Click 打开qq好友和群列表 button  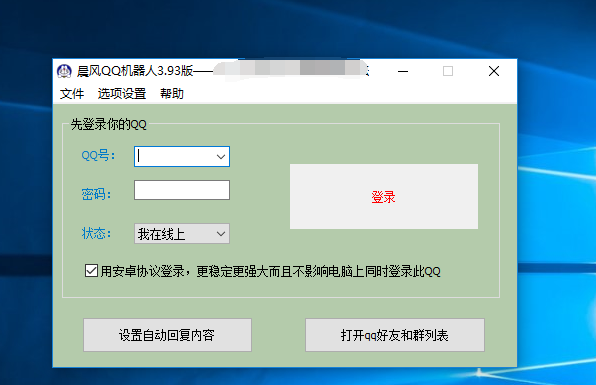(x=395, y=335)
